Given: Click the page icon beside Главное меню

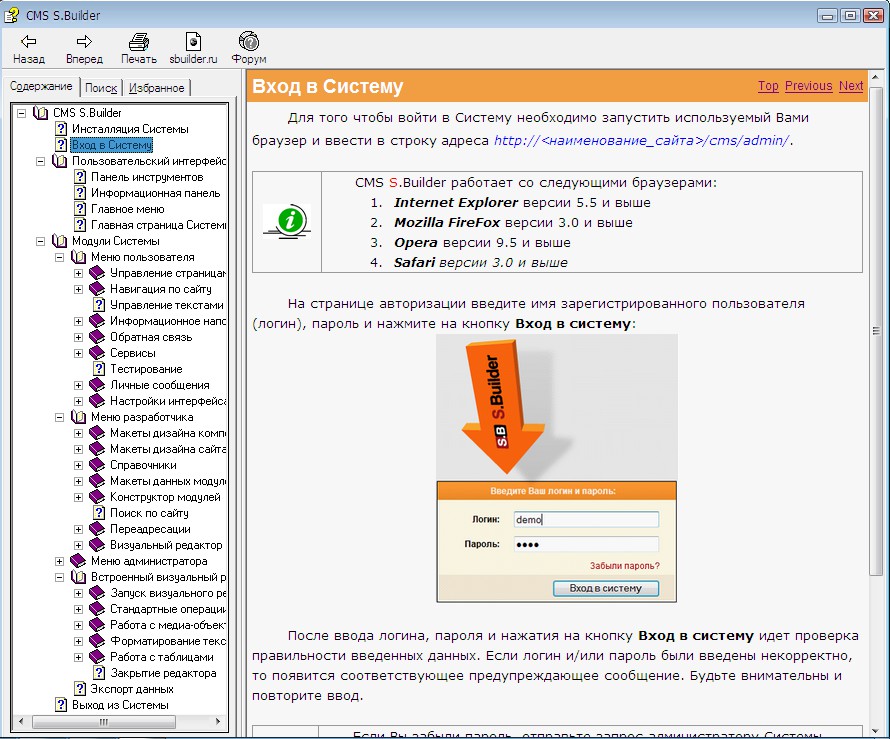Looking at the screenshot, I should click(x=80, y=209).
